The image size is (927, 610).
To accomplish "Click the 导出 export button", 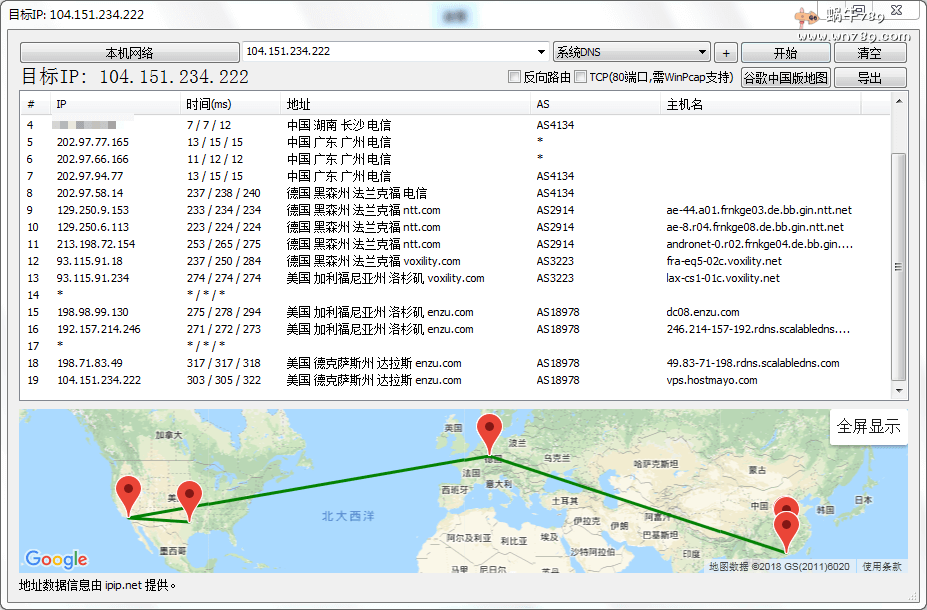I will [x=869, y=78].
